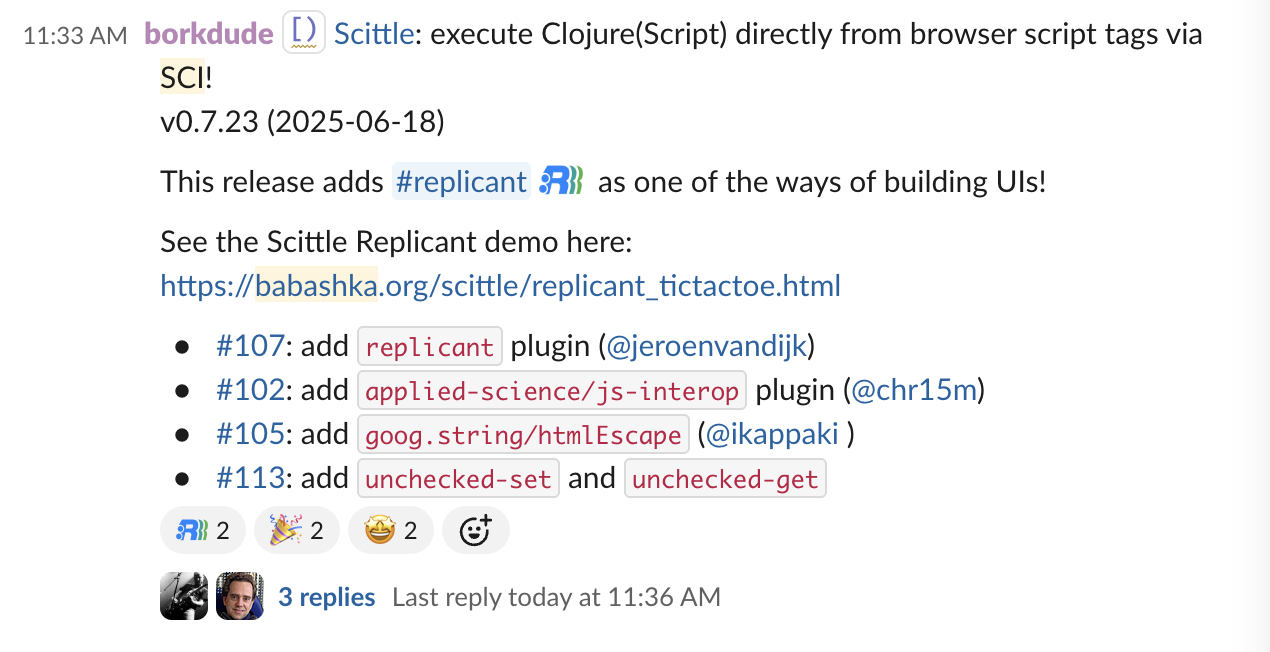
Task: Open issue #113 link
Action: click(250, 478)
